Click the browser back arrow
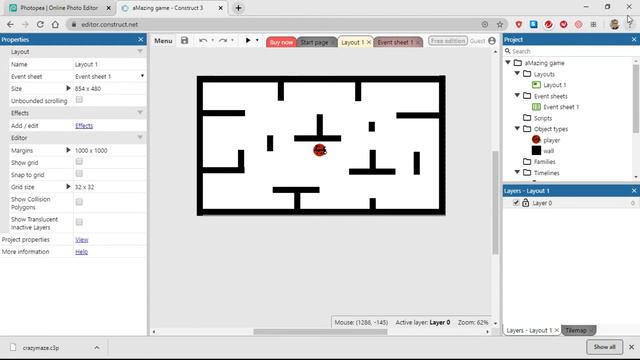 click(10, 24)
